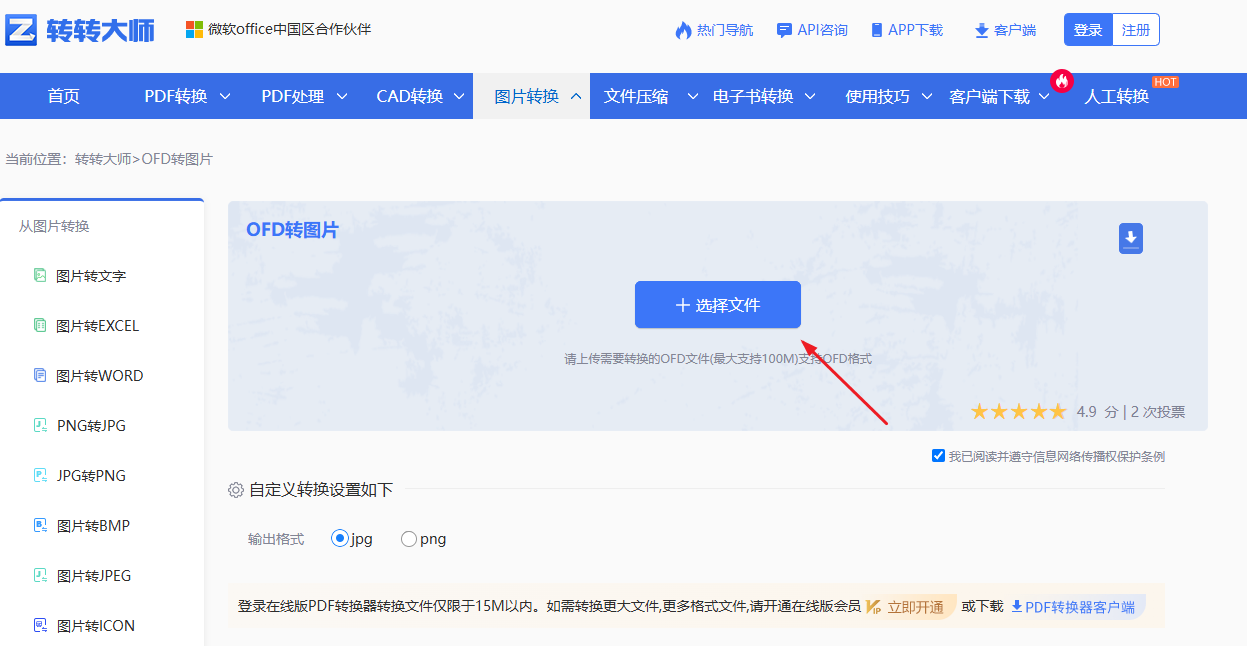Viewport: 1247px width, 646px height.
Task: Click the download icon in the OFD banner
Action: pyautogui.click(x=1130, y=238)
